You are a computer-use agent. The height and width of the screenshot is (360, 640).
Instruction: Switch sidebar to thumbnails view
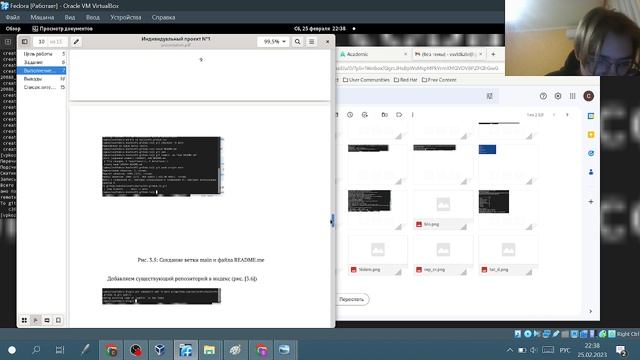pos(24,320)
